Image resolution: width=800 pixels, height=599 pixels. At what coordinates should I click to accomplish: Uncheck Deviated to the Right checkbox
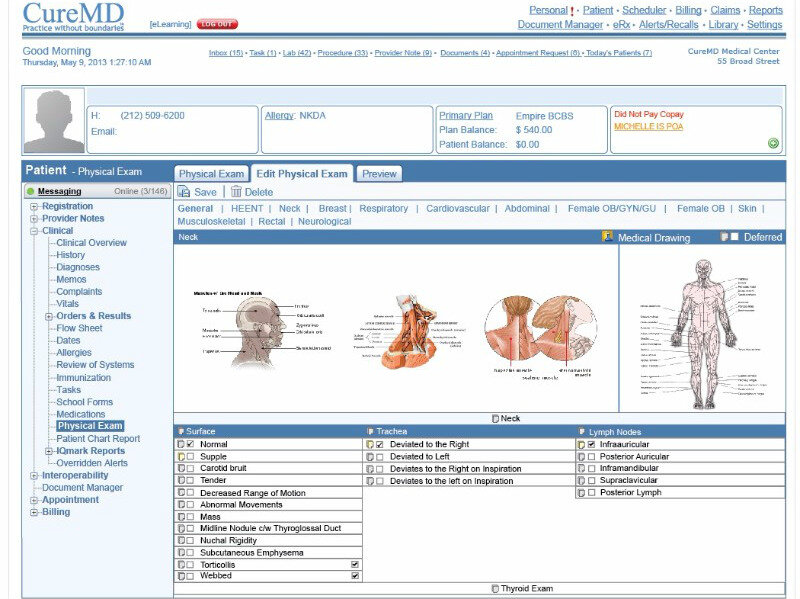380,444
